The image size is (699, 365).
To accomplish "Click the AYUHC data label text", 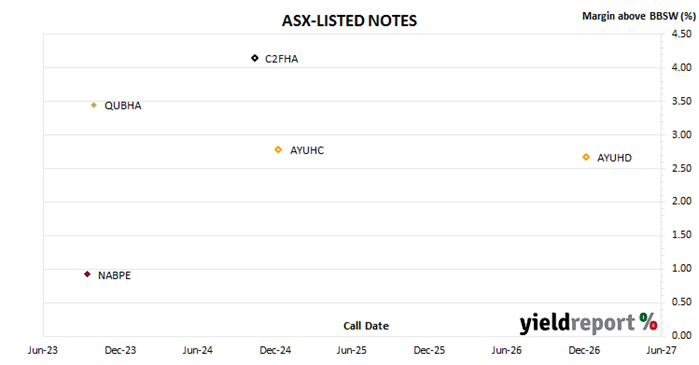I will (307, 151).
